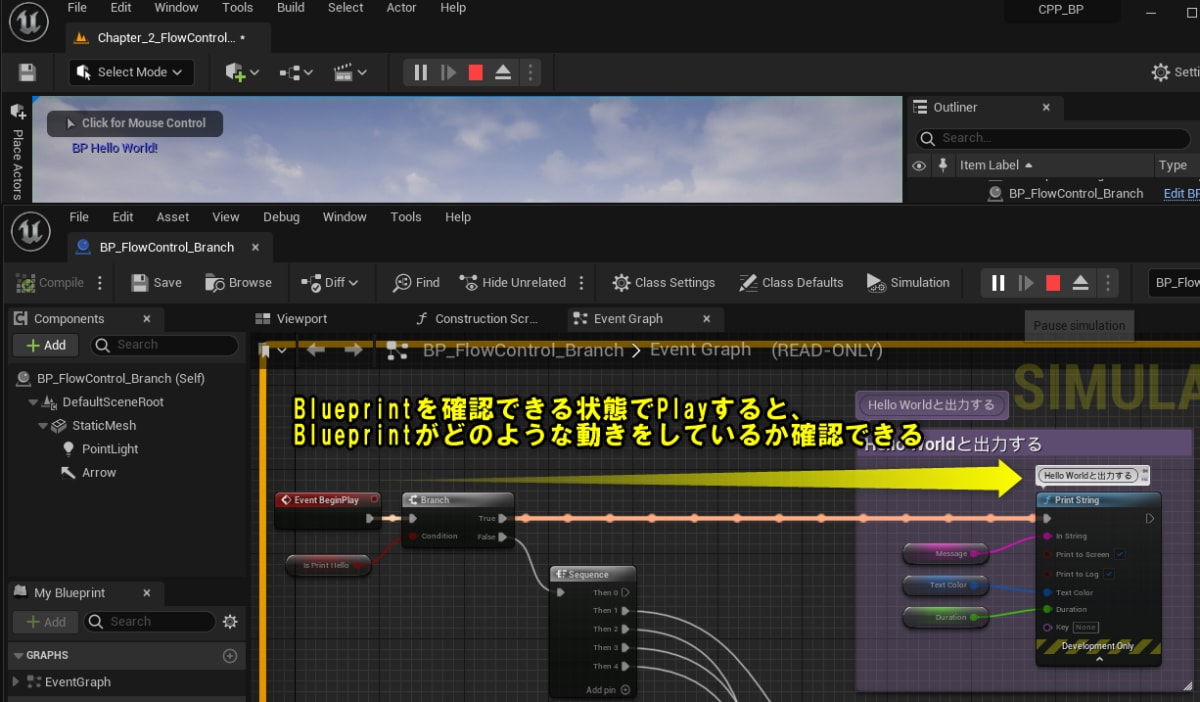1200x702 pixels.
Task: Click the Edit BP link in Outliner
Action: click(x=1181, y=192)
